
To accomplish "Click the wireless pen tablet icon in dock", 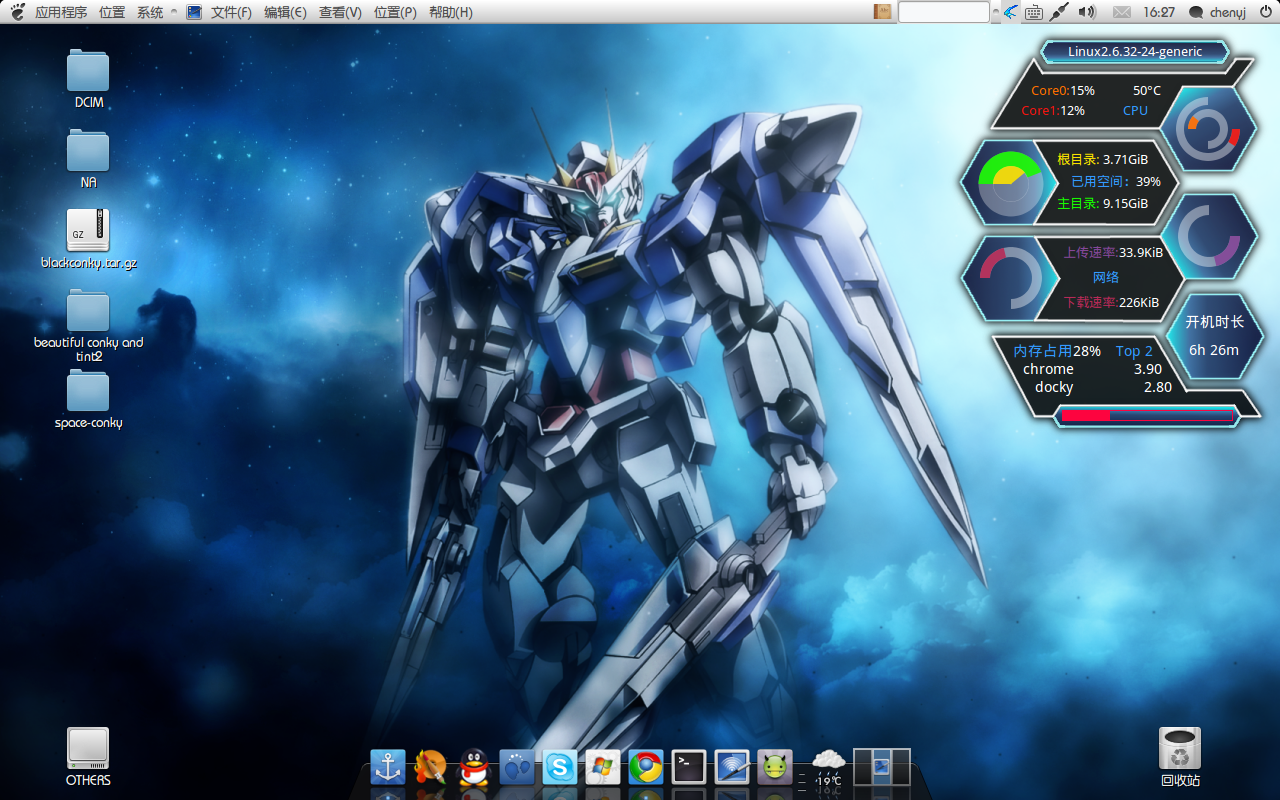I will [732, 767].
